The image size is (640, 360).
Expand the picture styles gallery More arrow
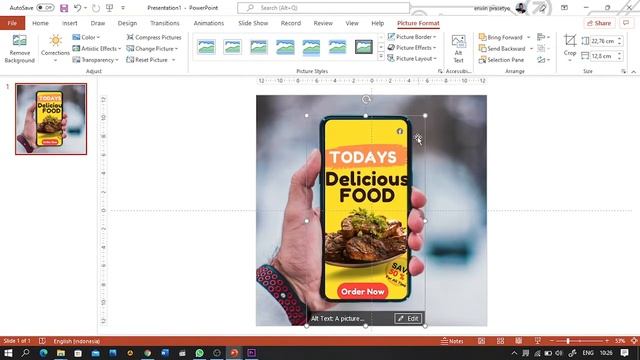point(381,57)
